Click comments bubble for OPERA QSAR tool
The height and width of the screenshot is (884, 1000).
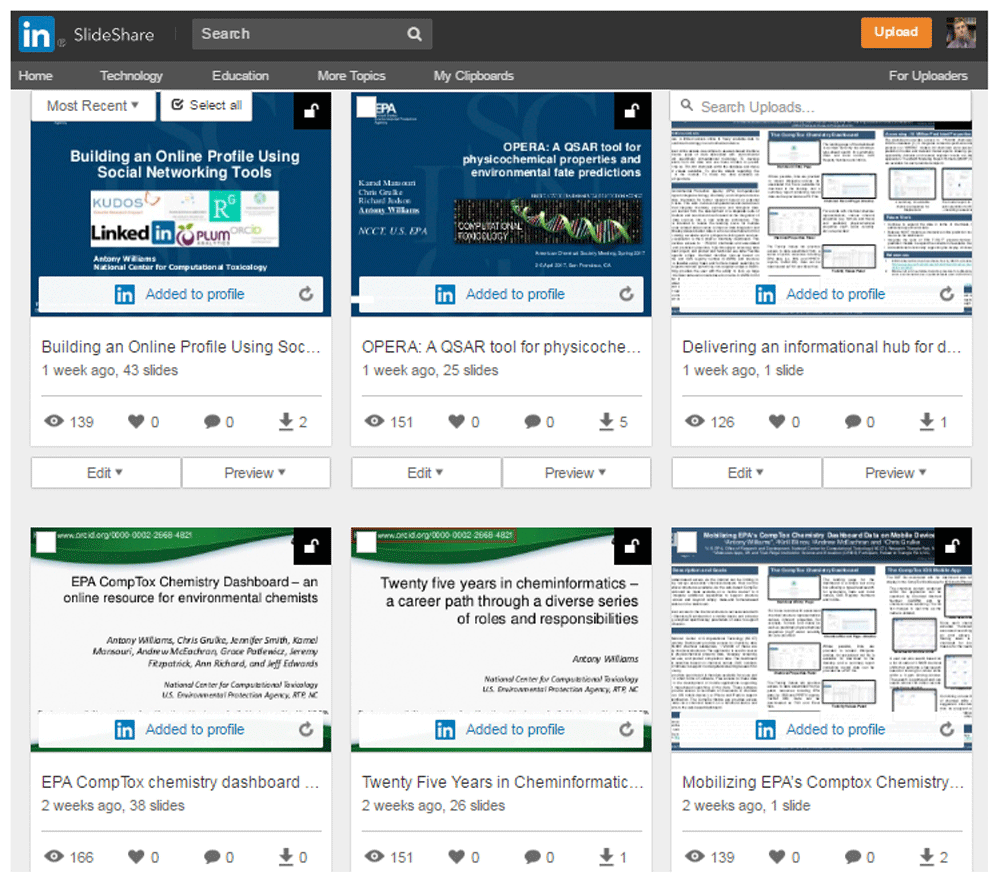coord(533,422)
